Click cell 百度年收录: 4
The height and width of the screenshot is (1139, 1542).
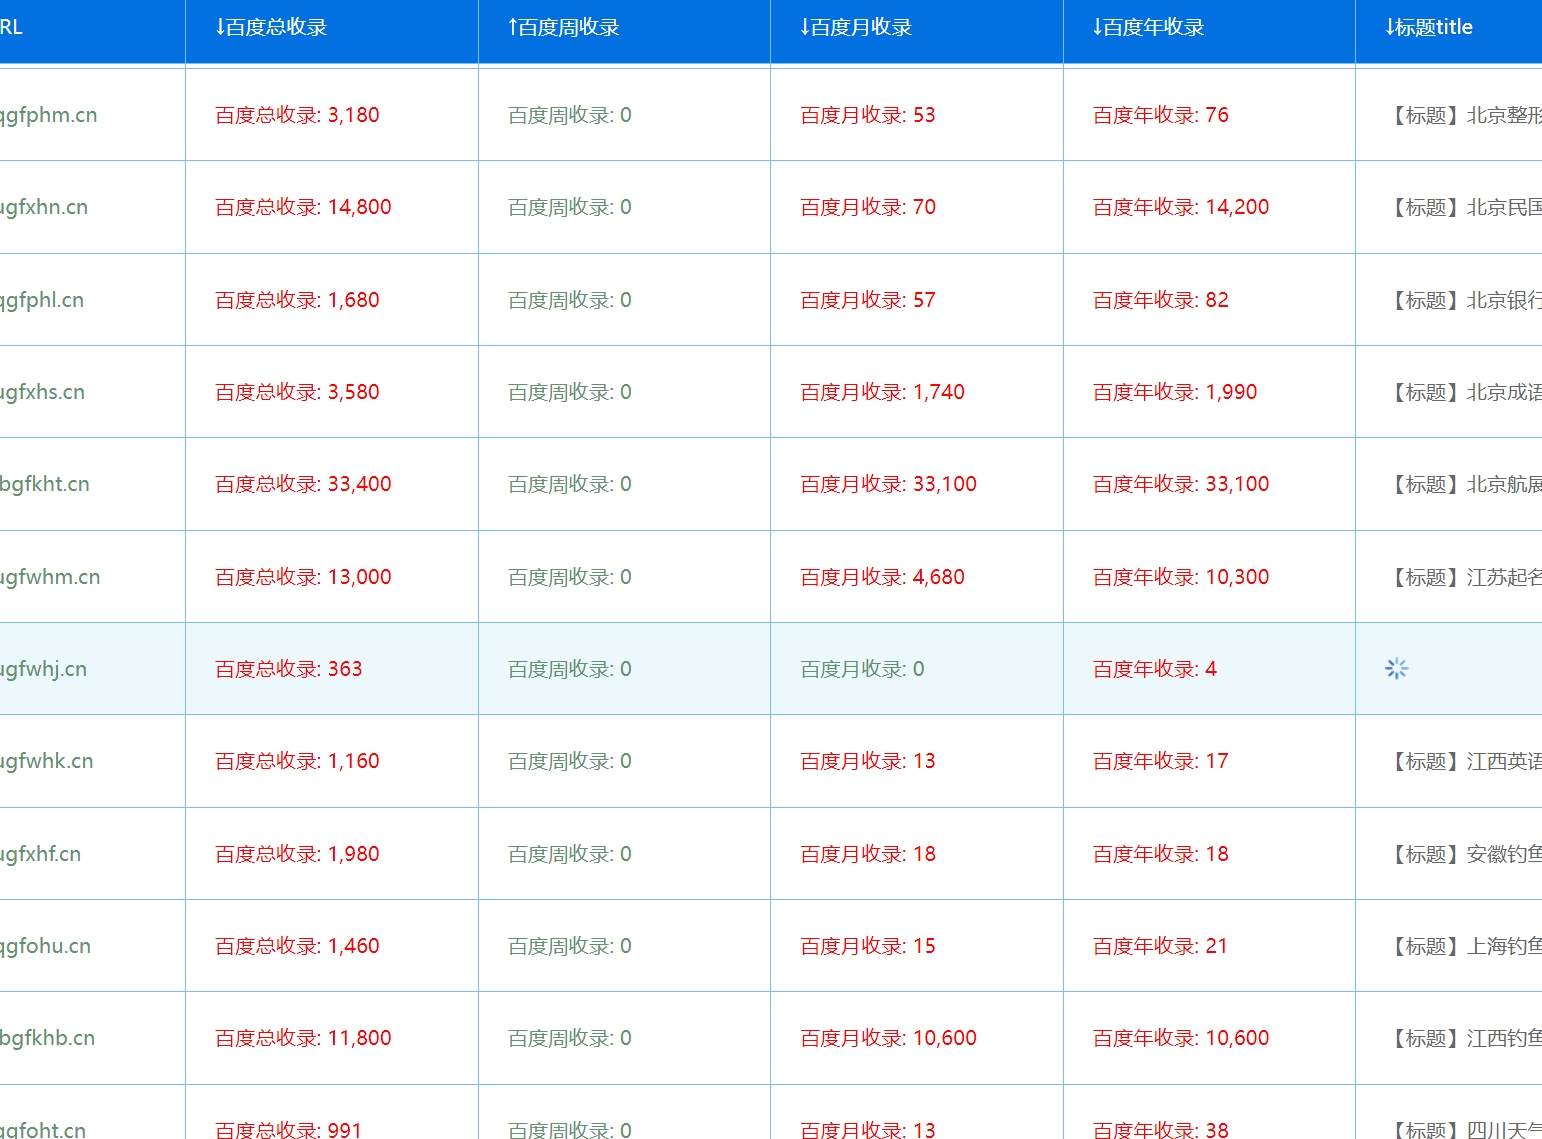1154,669
